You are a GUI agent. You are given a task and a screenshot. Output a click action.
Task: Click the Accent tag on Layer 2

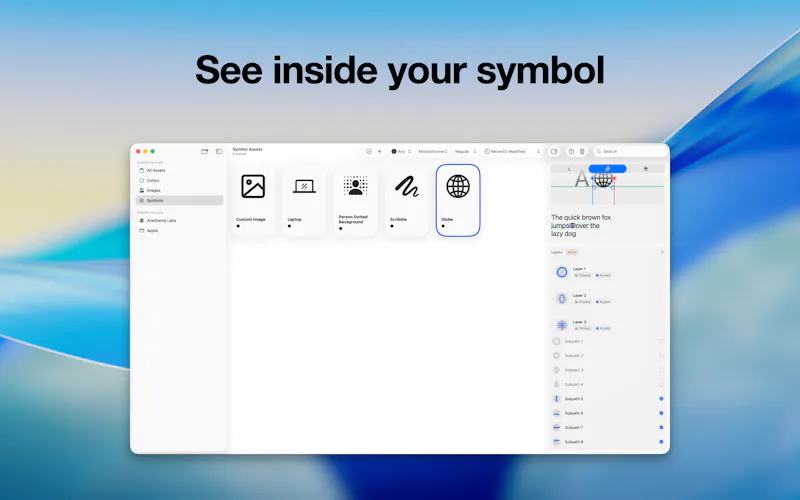[603, 302]
